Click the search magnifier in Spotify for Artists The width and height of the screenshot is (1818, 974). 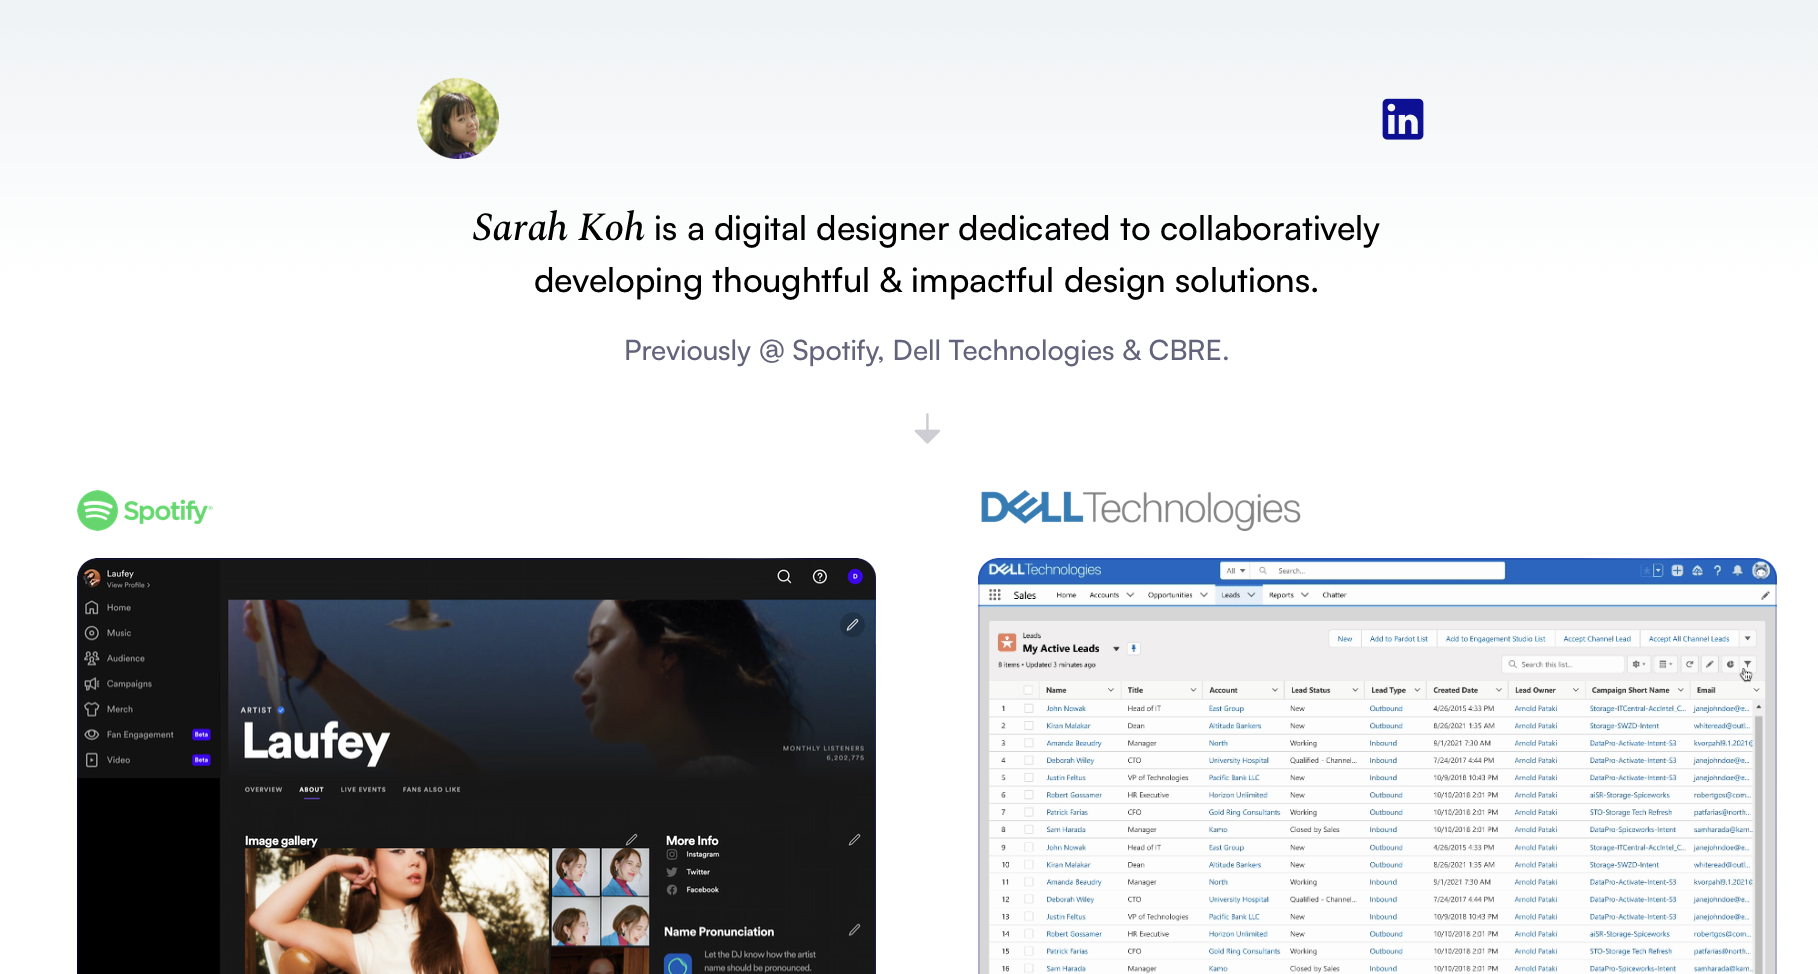tap(784, 576)
